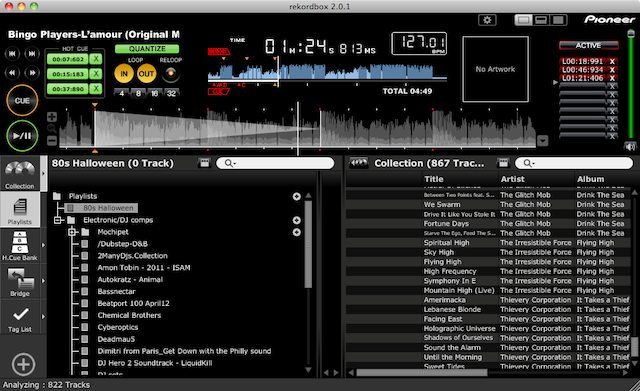Open the Deadmau5 playlist
The width and height of the screenshot is (640, 391).
coord(116,340)
